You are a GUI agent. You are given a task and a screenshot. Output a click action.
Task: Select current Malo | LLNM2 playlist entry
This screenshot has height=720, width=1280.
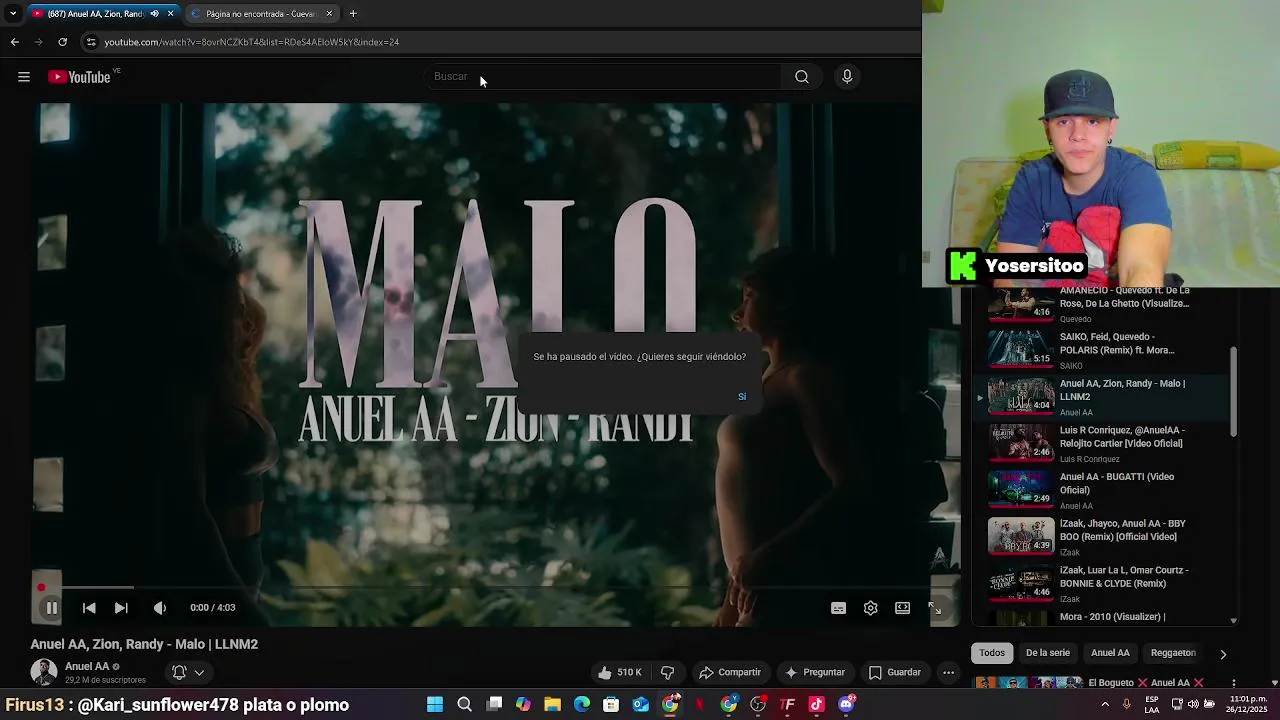pos(1100,397)
